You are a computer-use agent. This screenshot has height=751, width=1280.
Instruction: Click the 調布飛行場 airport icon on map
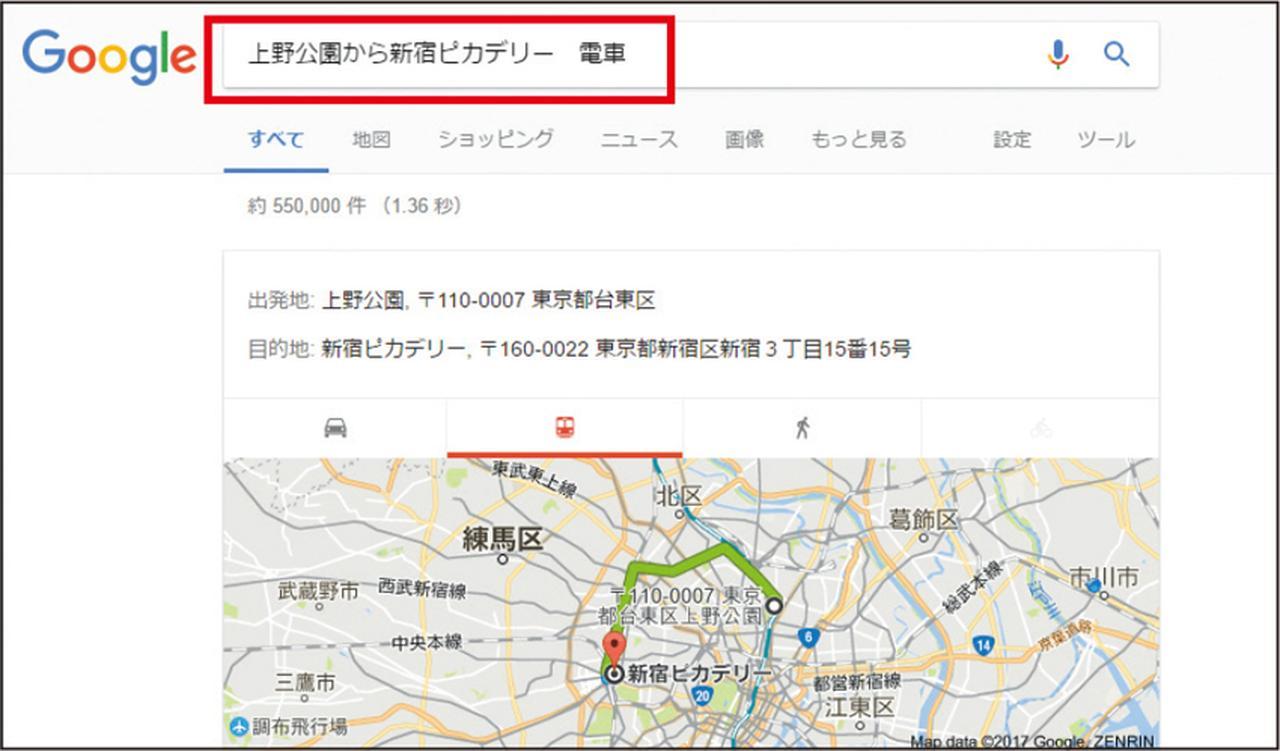click(238, 726)
